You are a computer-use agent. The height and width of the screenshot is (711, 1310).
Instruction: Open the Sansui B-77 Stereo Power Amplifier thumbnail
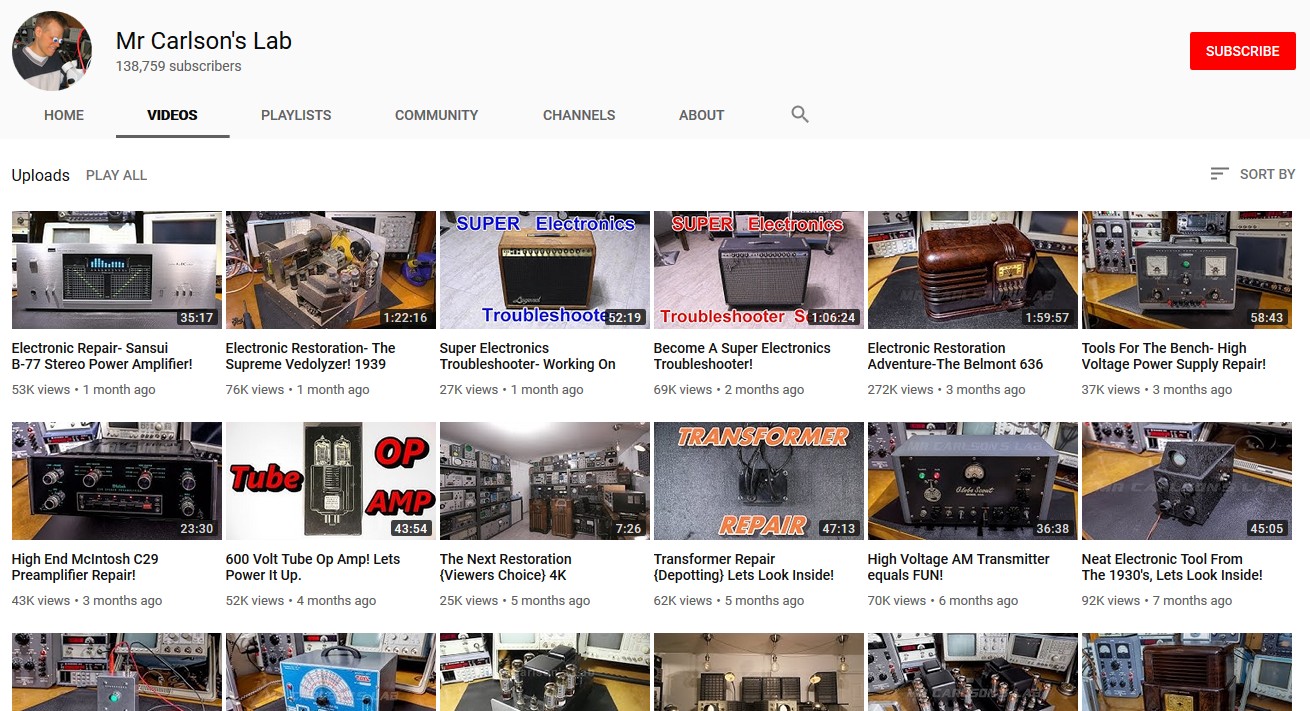(x=117, y=270)
